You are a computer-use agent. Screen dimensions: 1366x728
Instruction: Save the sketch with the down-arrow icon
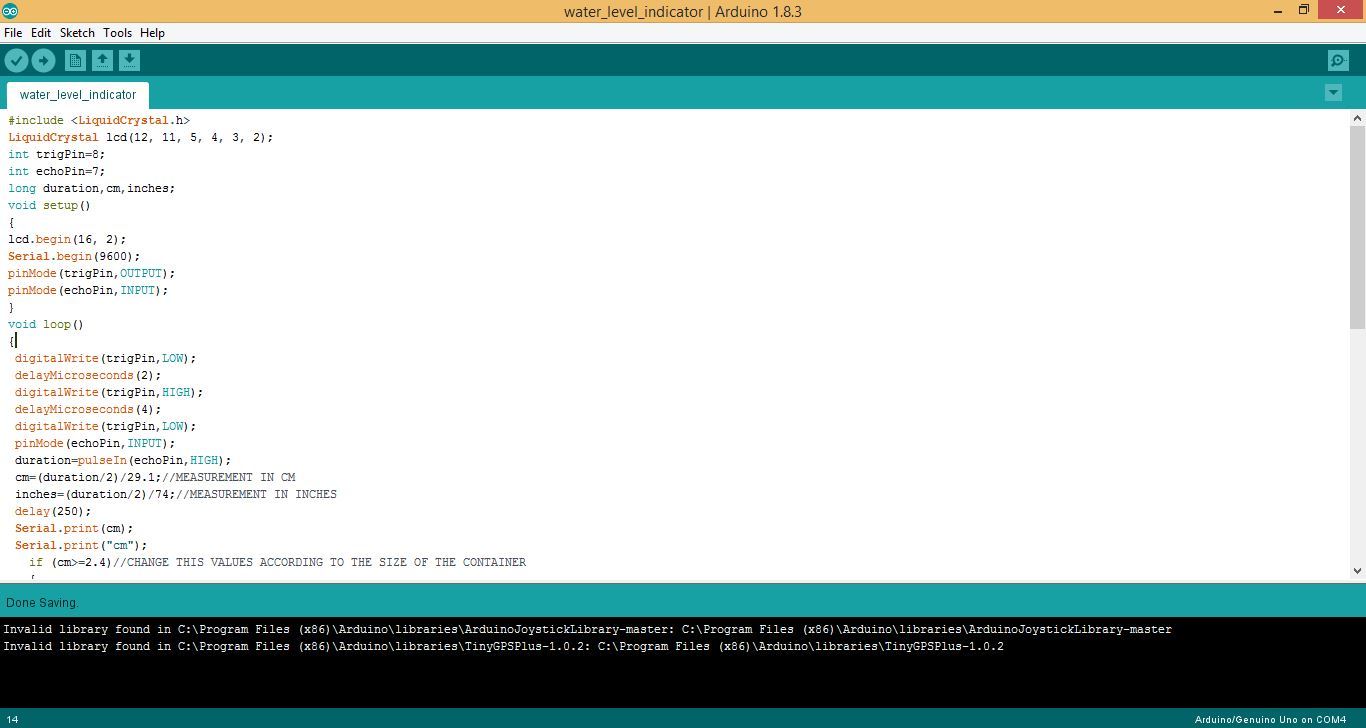pos(129,61)
